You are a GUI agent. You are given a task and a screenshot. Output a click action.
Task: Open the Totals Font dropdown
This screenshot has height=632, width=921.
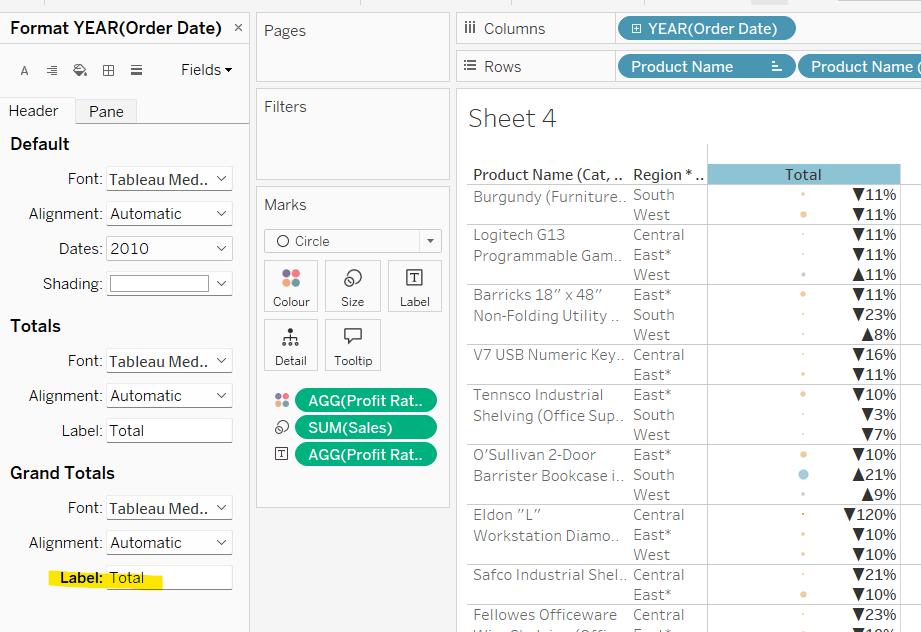[x=169, y=361]
